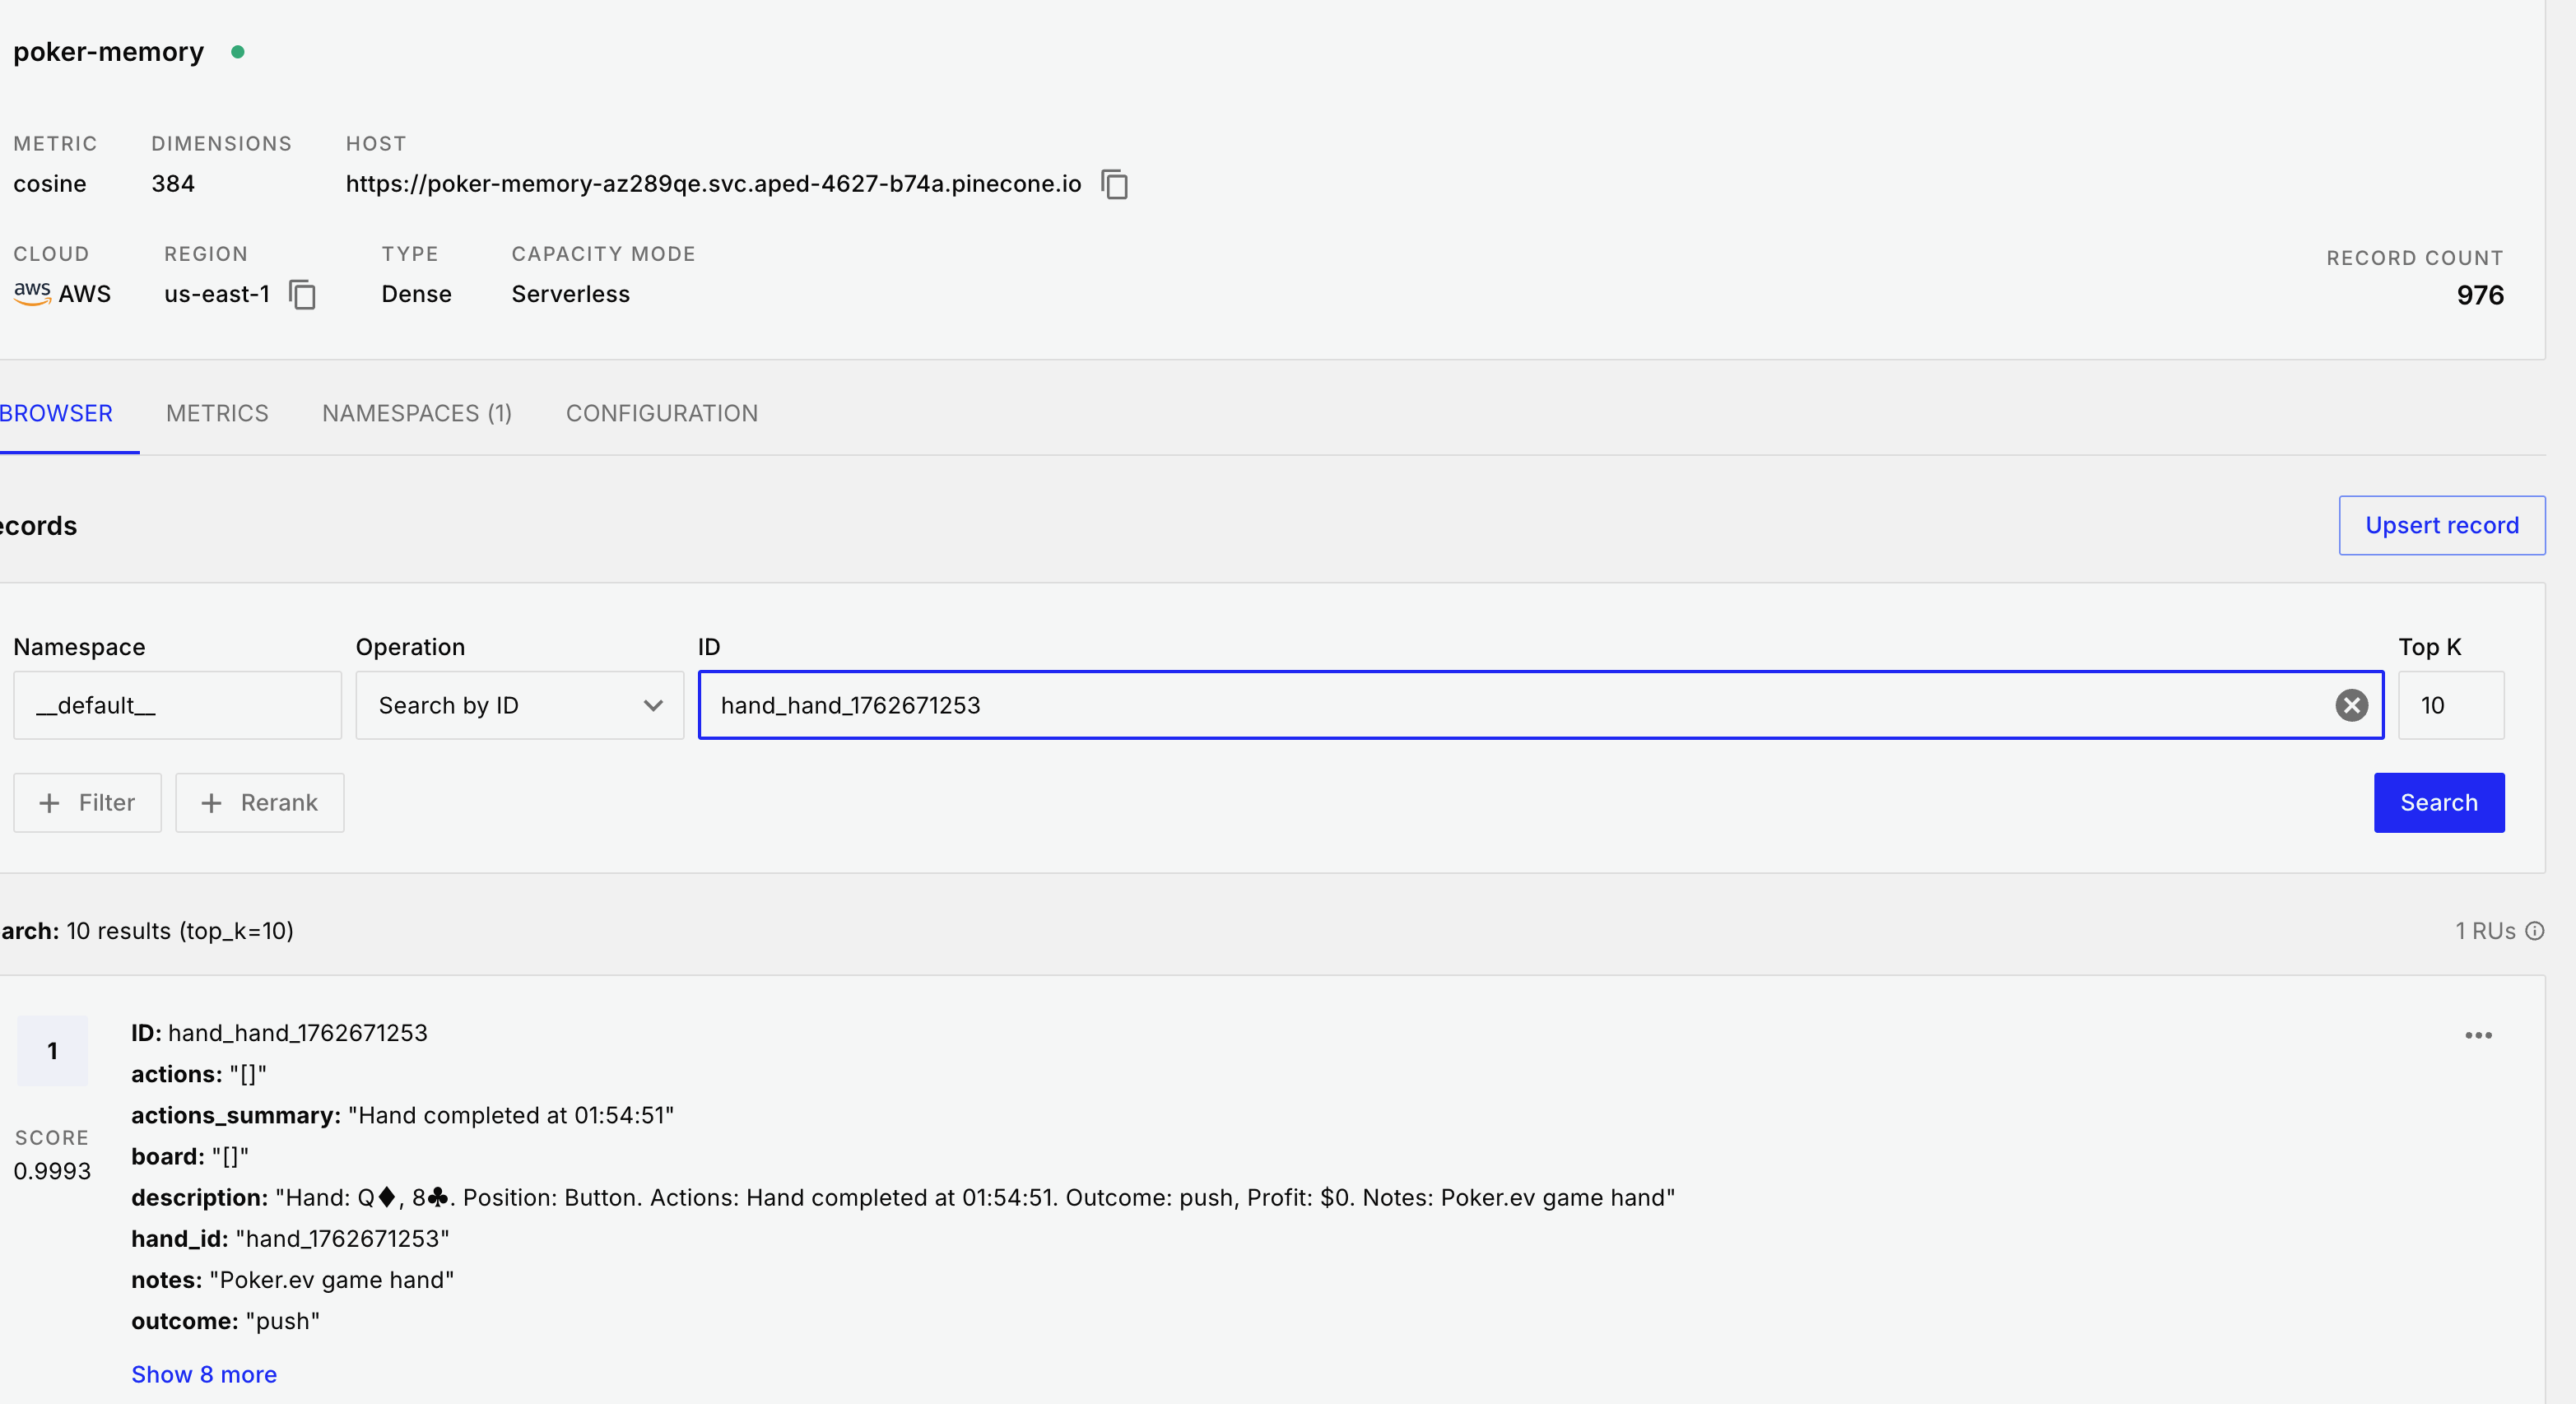Click the Top K value field

(x=2450, y=705)
